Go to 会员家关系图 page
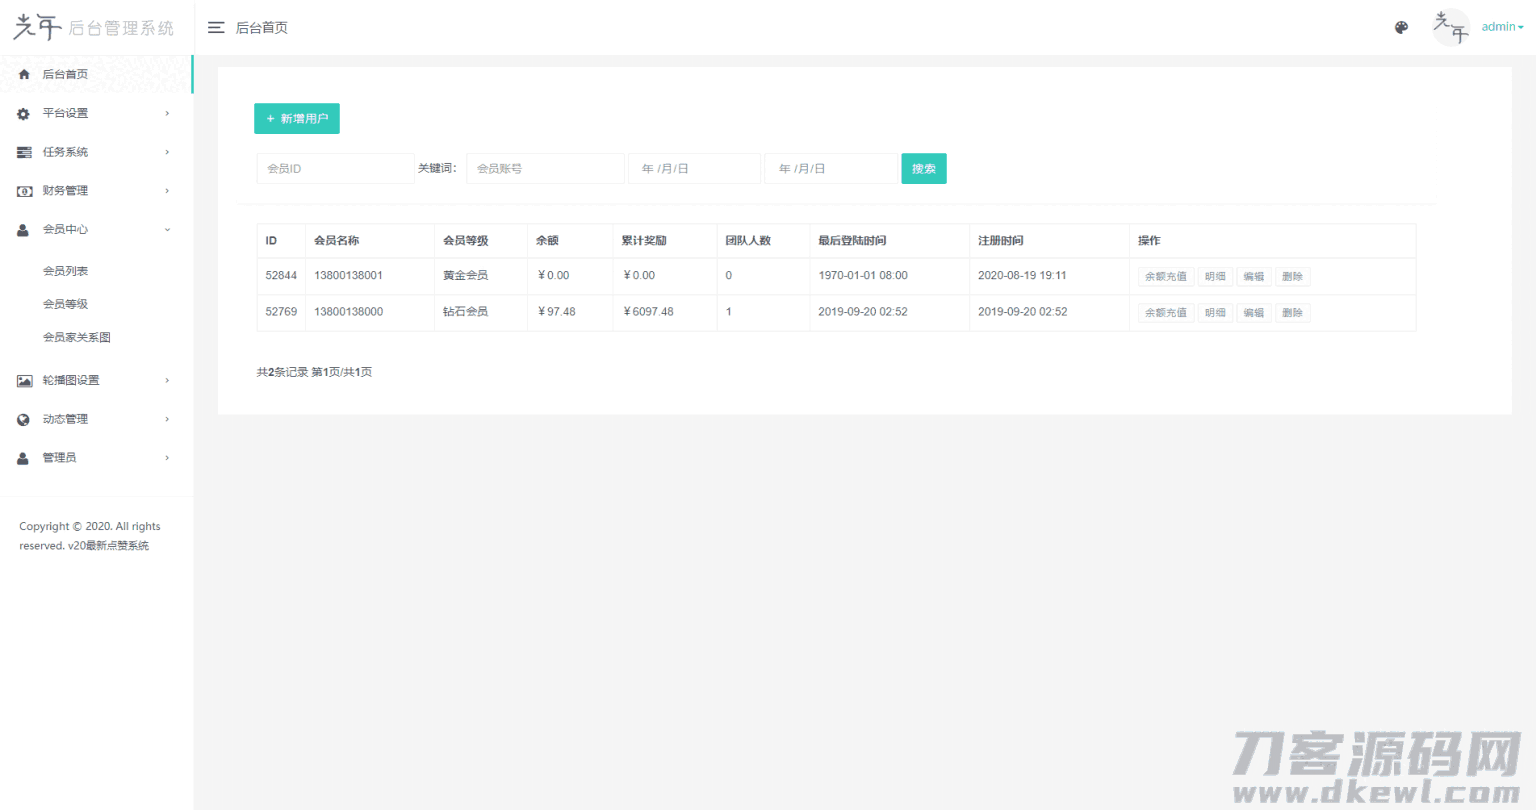 point(76,337)
